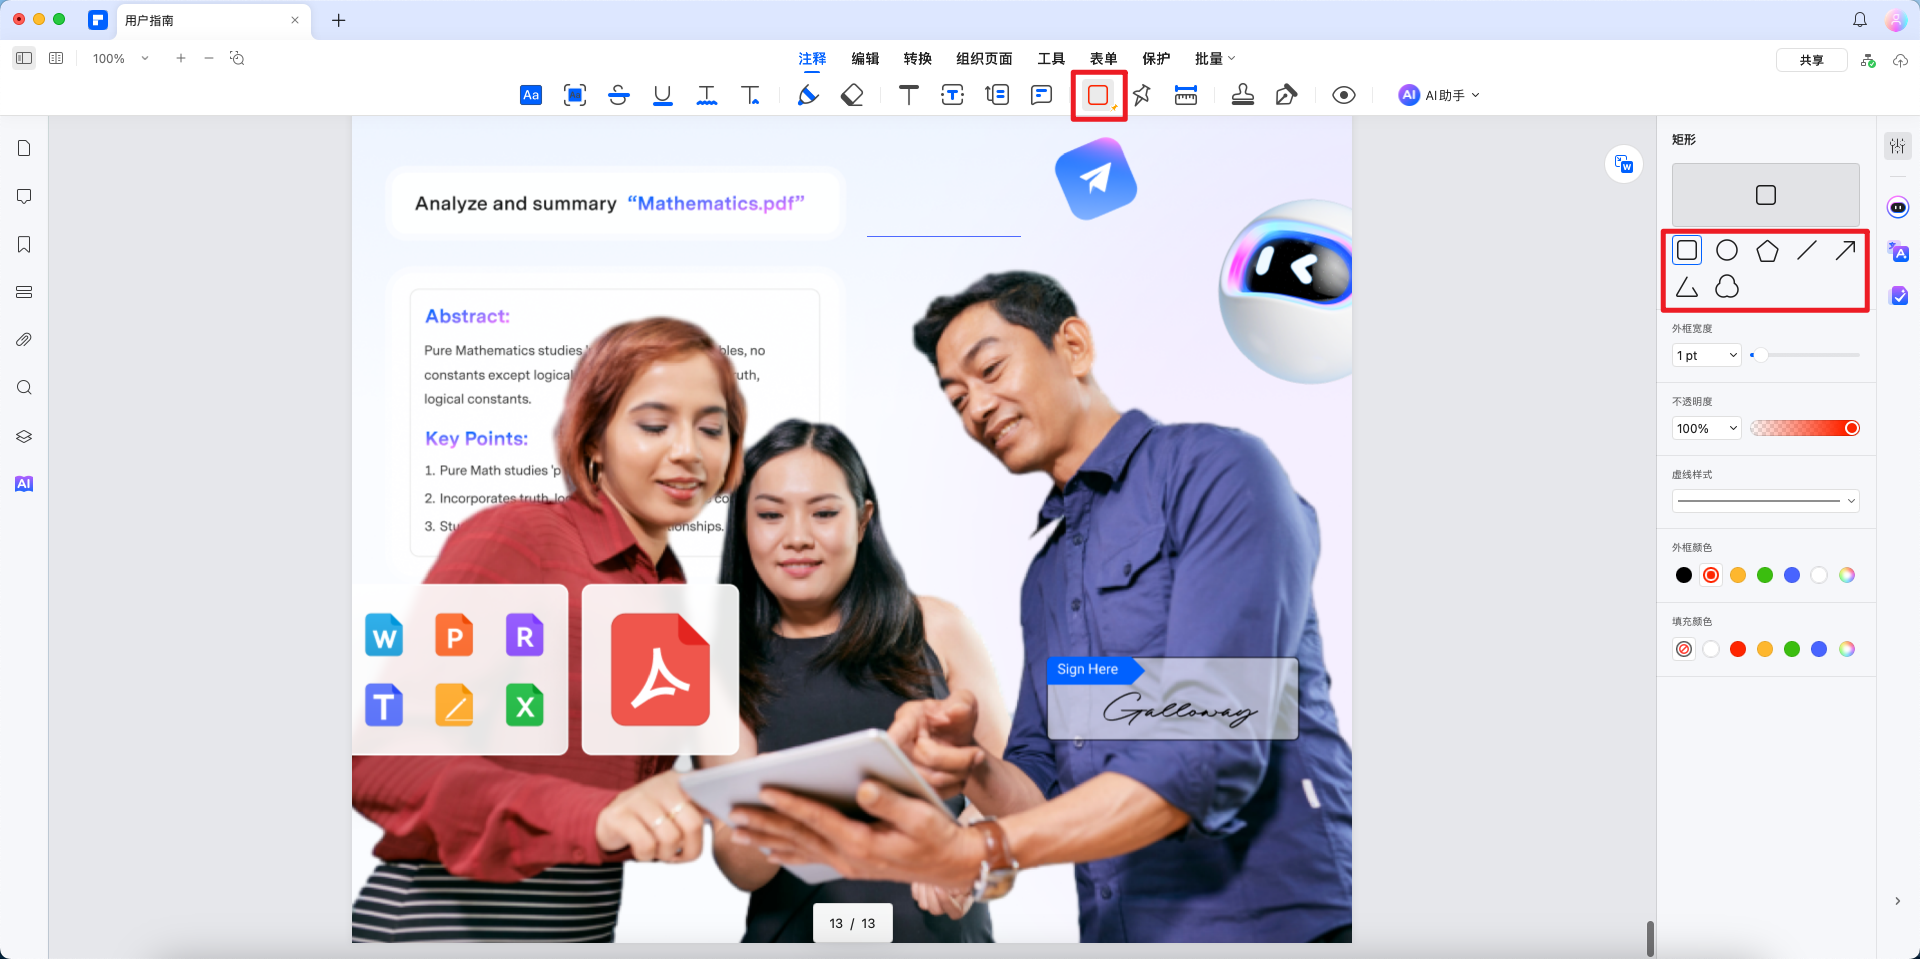Select the typewriter text tool
Viewport: 1920px width, 959px height.
909,95
